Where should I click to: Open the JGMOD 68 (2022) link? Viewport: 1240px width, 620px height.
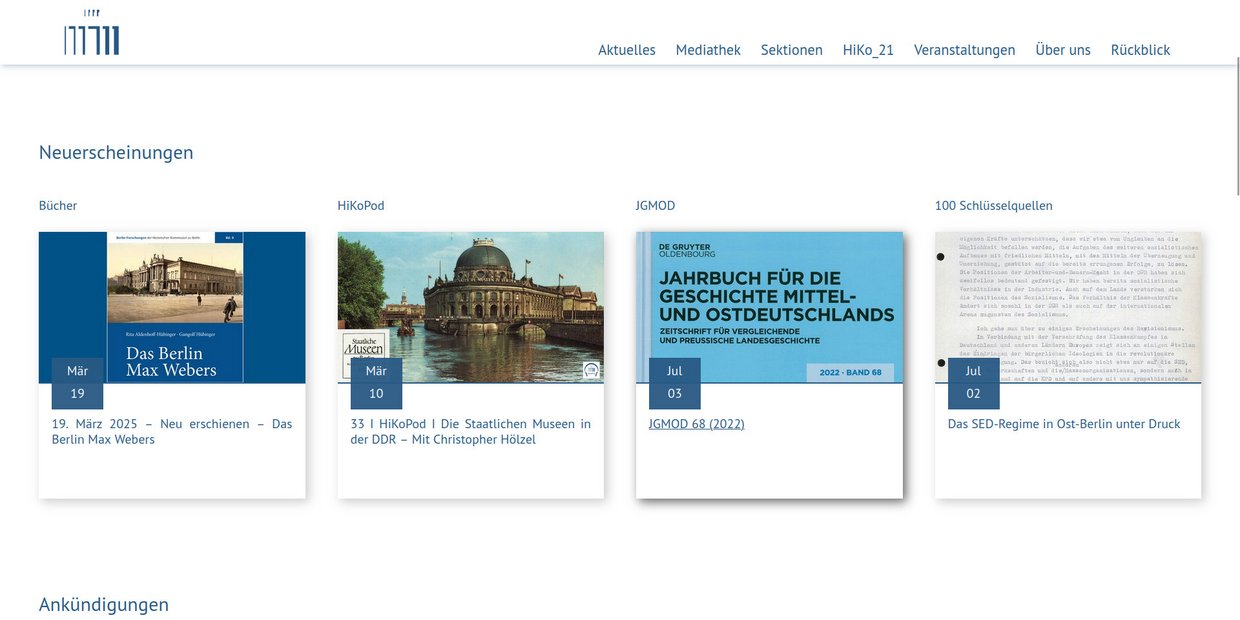pyautogui.click(x=696, y=423)
